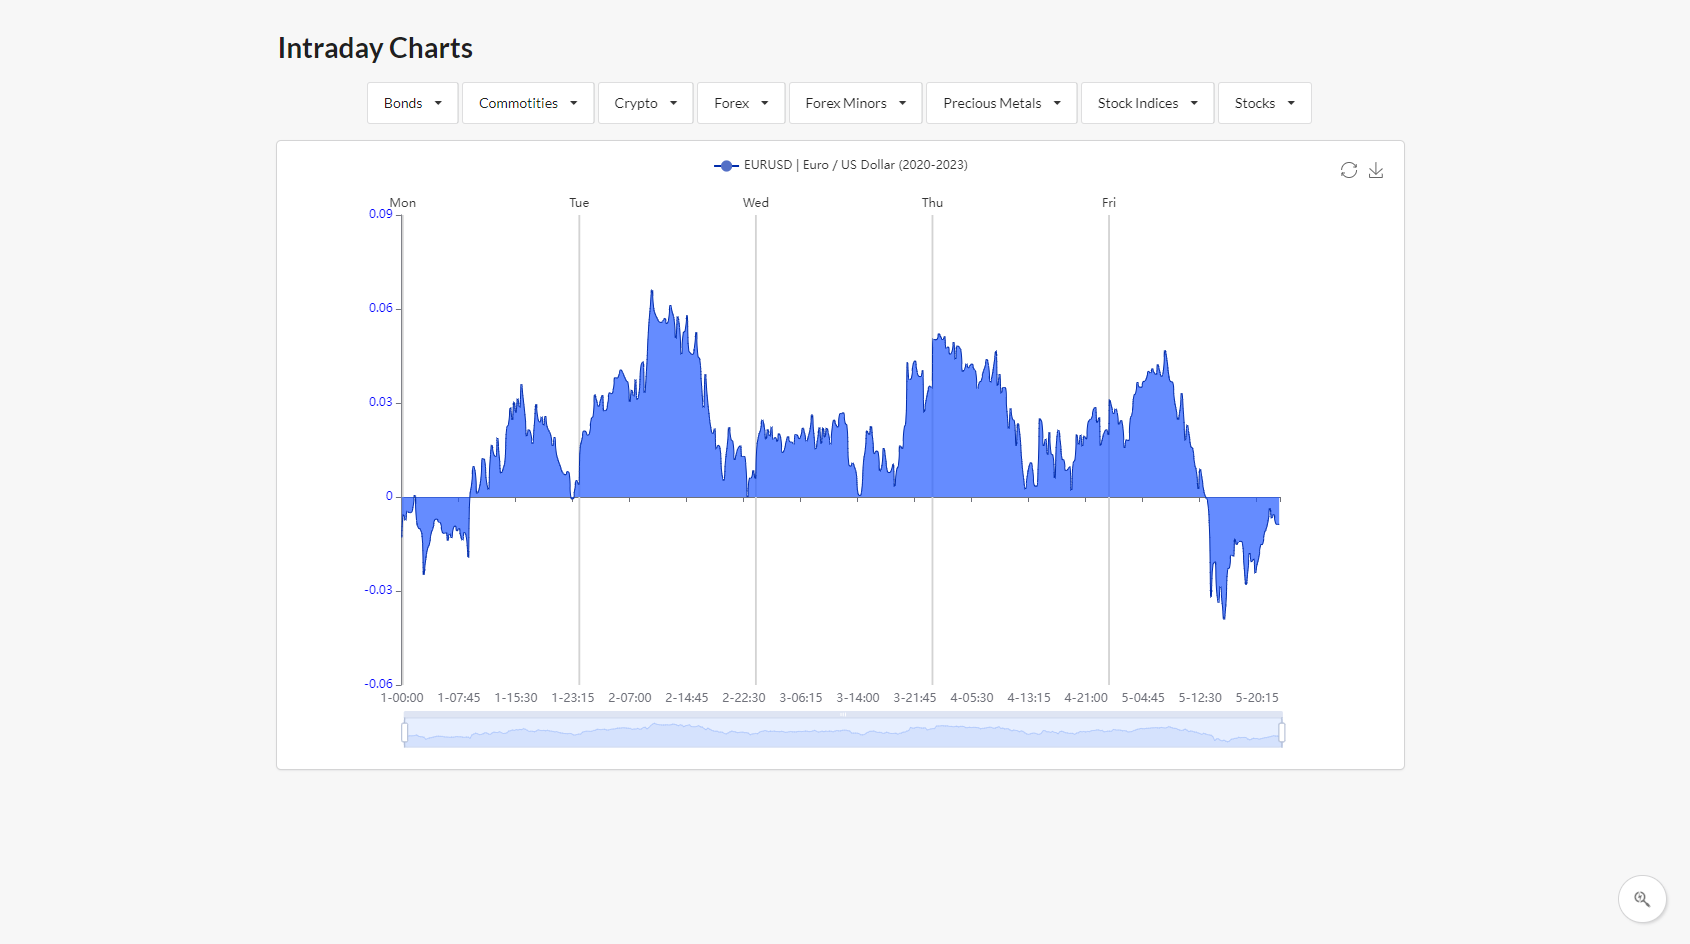Click the blue EURUSD legend marker

pyautogui.click(x=726, y=165)
